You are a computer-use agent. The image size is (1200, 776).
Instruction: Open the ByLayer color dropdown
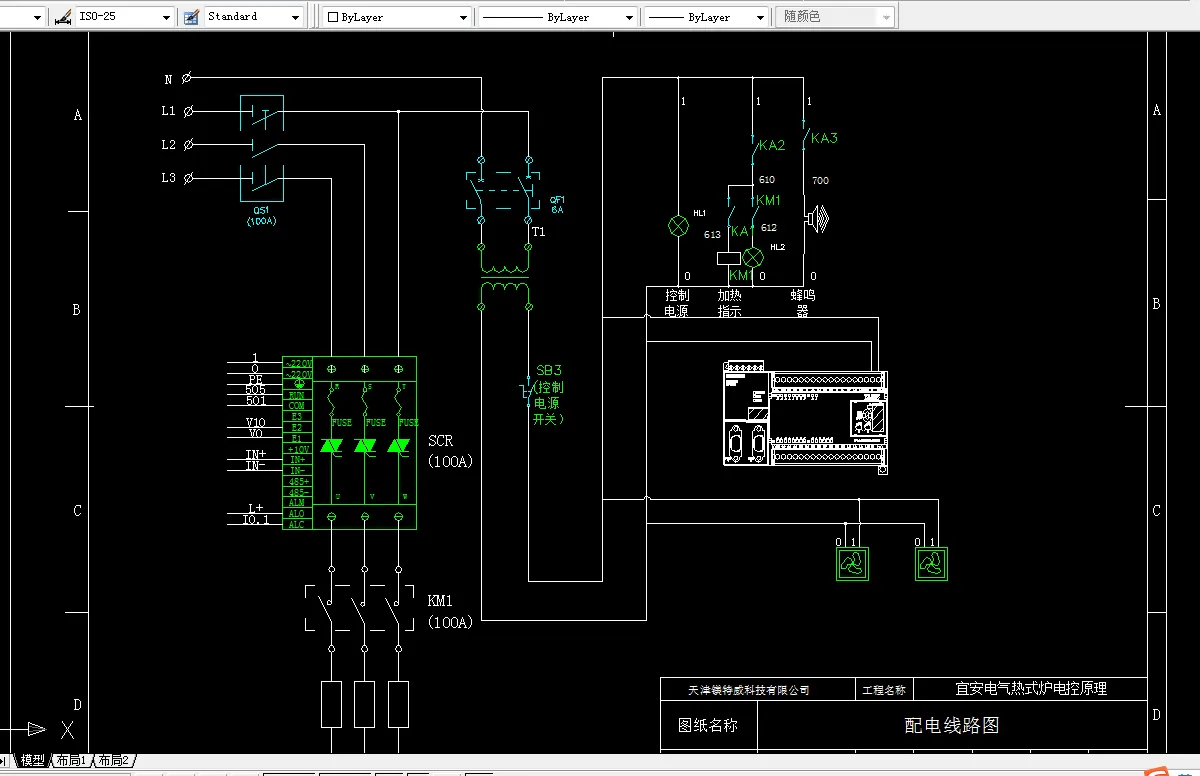(x=463, y=17)
